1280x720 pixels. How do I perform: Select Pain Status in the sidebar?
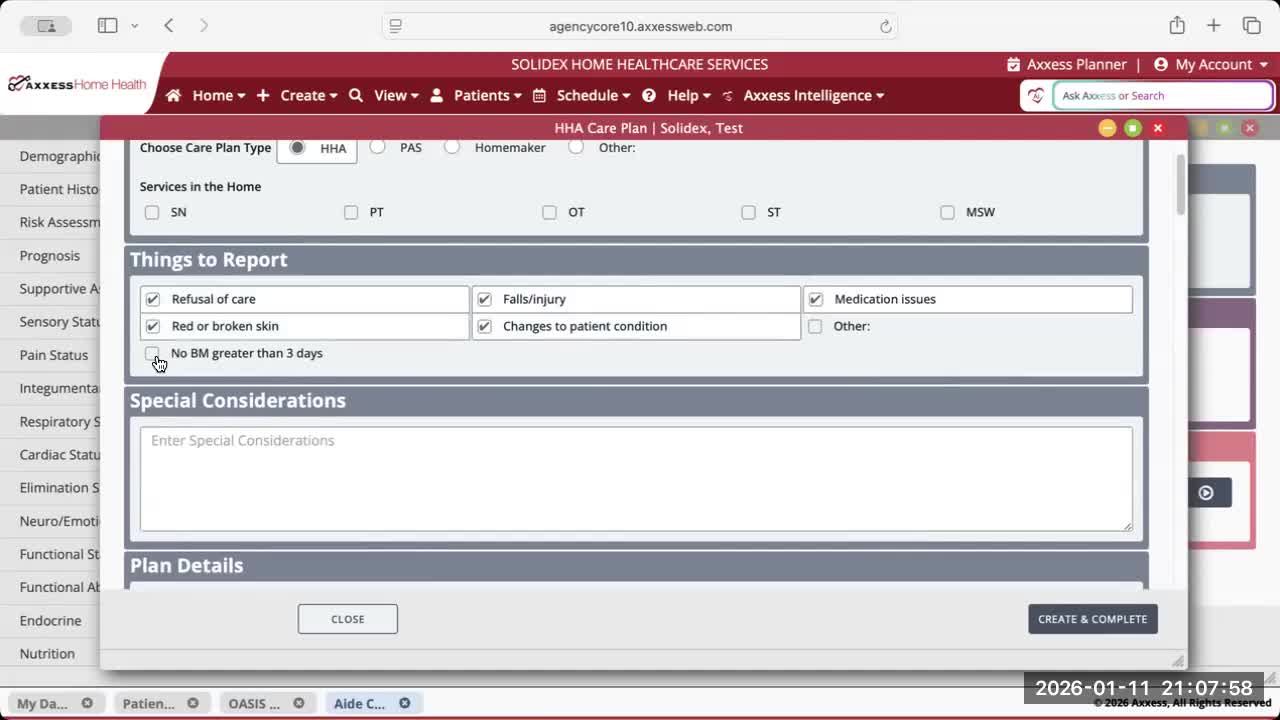[x=54, y=355]
